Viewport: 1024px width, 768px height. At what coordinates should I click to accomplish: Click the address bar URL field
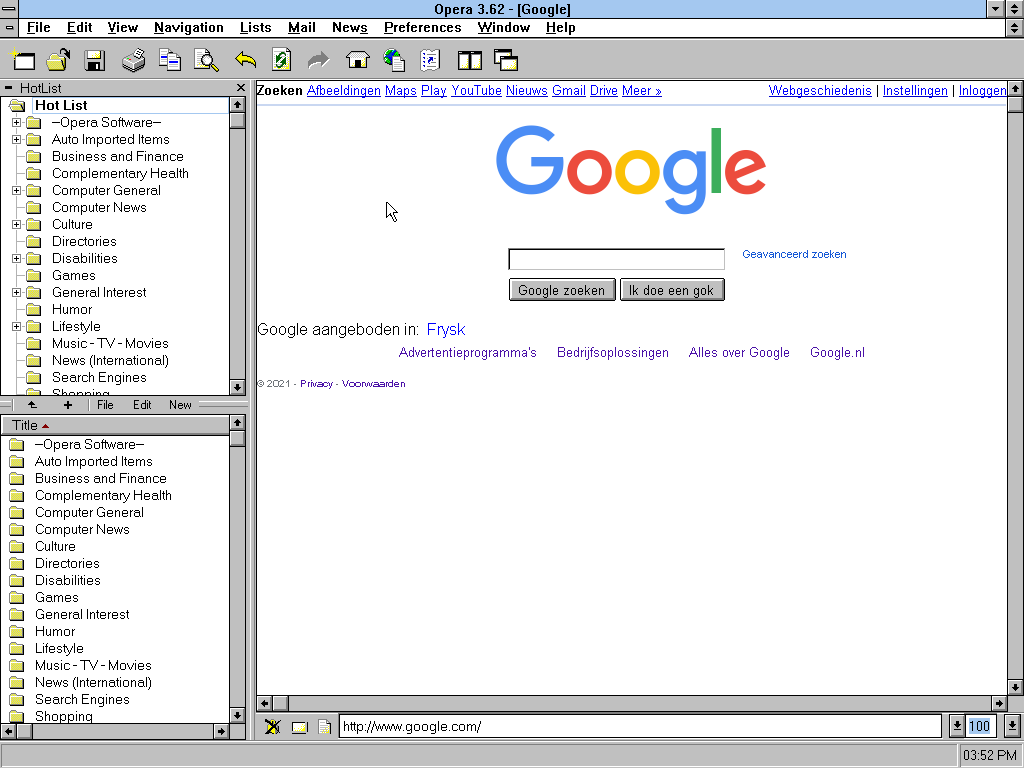[x=640, y=726]
